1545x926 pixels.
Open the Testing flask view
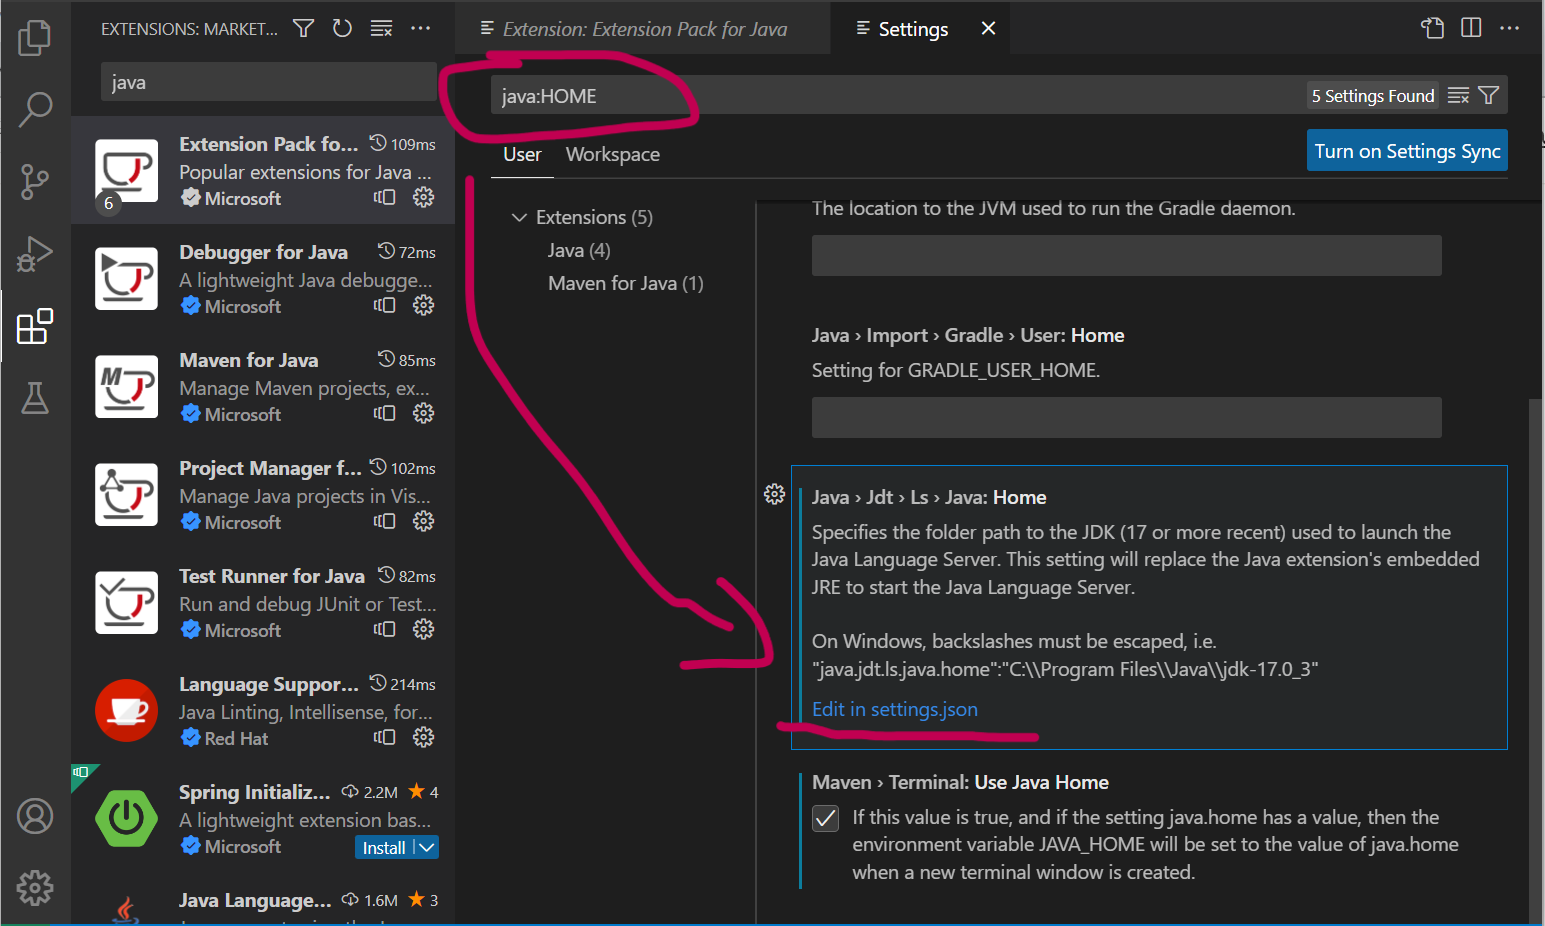35,398
